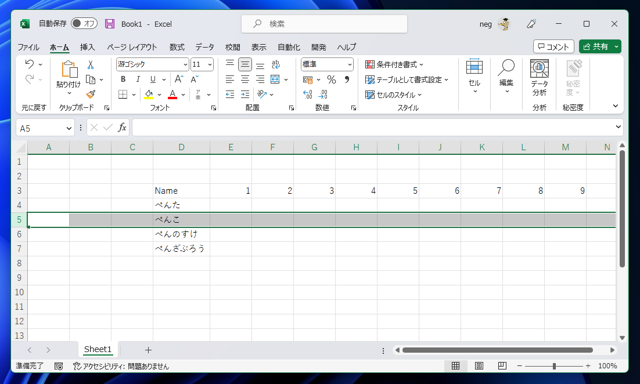Screen dimensions: 640x384
Task: Switch to the Page Layout tab
Action: [132, 47]
